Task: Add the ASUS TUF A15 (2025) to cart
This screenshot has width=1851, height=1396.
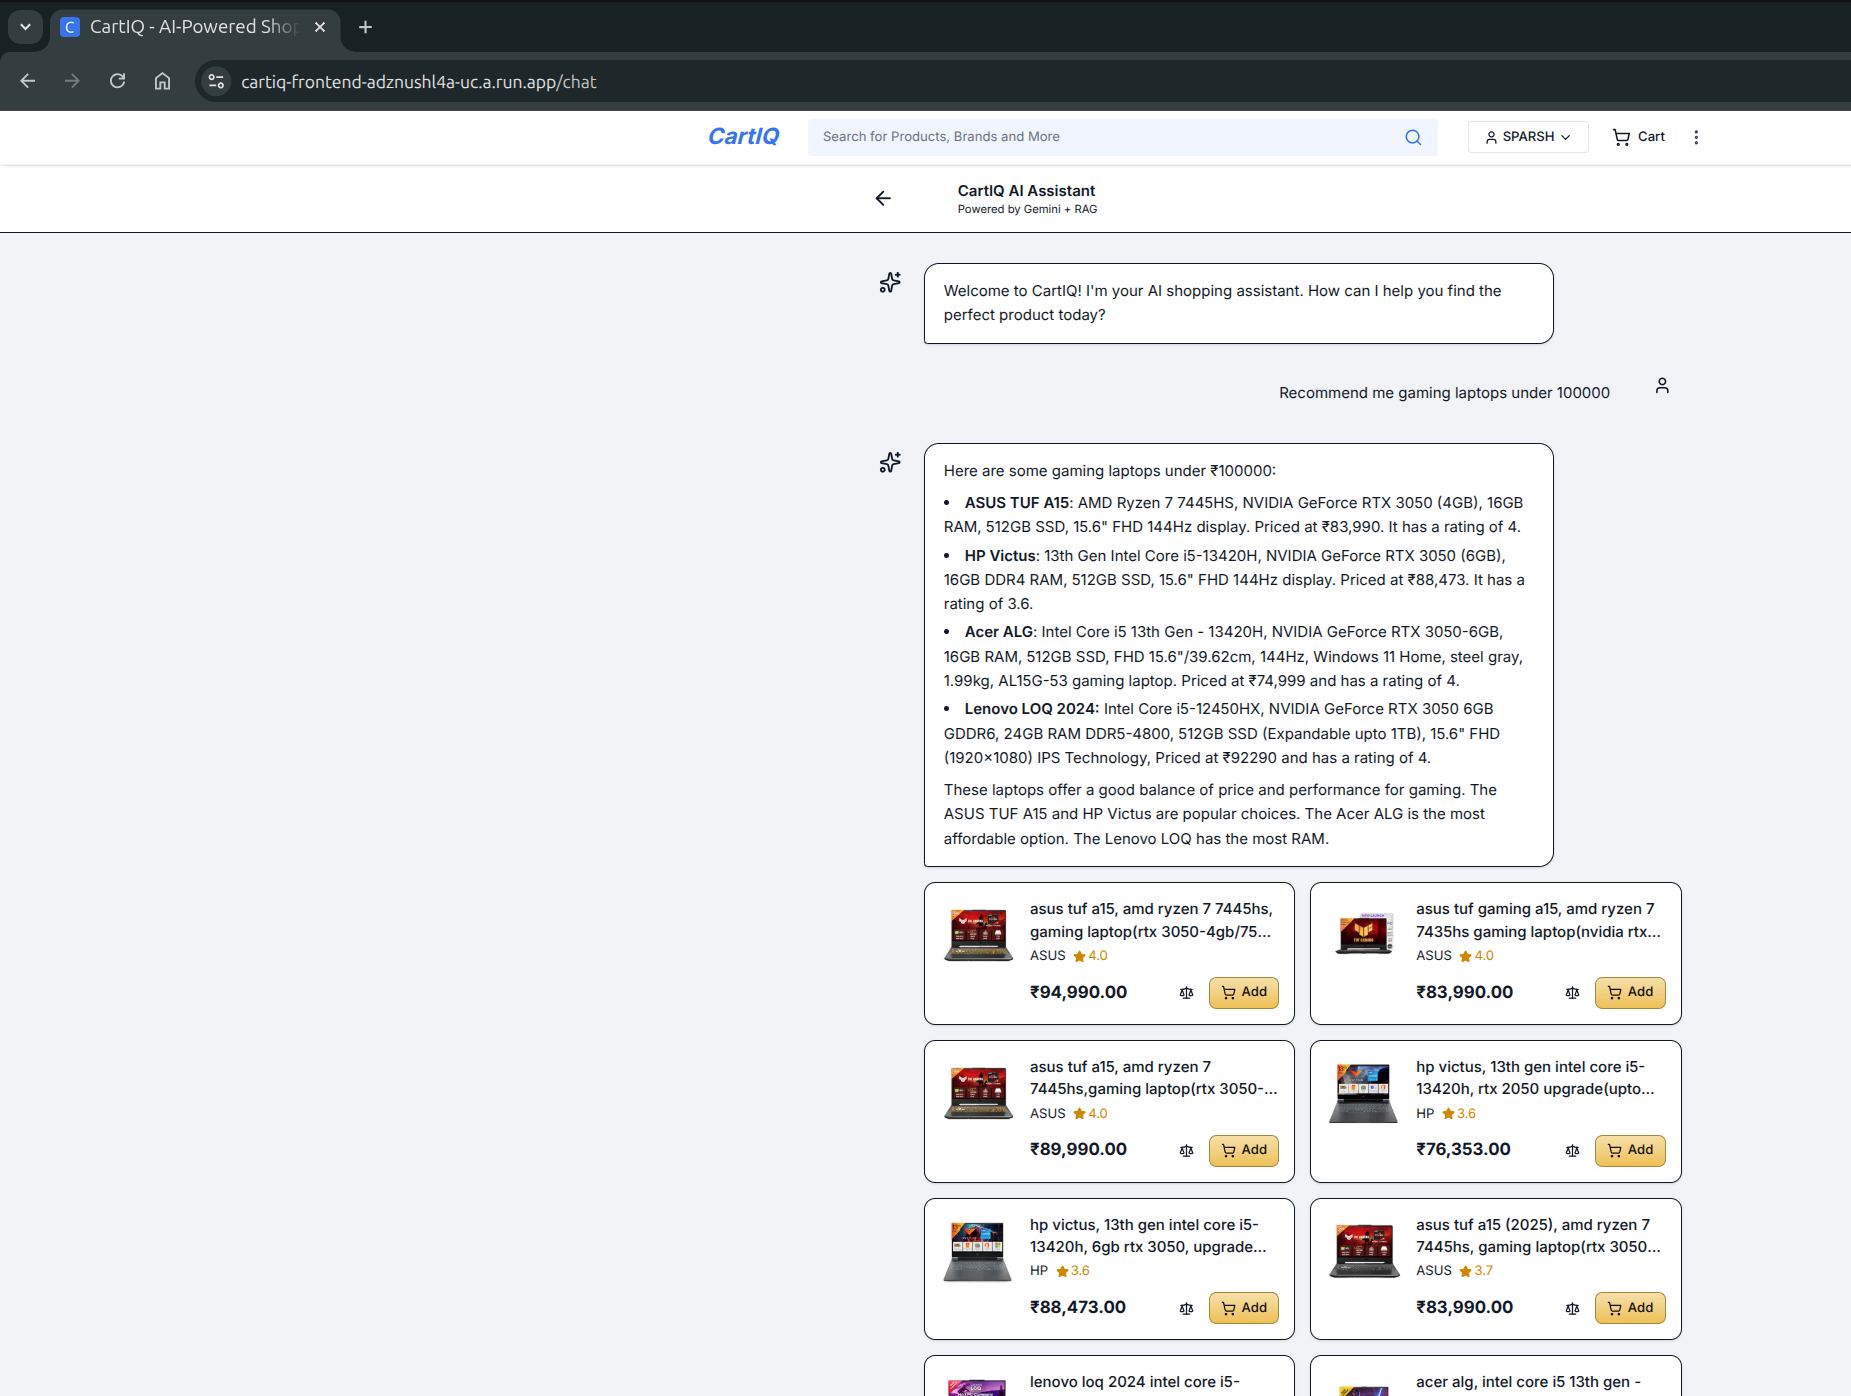Action: click(1630, 1308)
